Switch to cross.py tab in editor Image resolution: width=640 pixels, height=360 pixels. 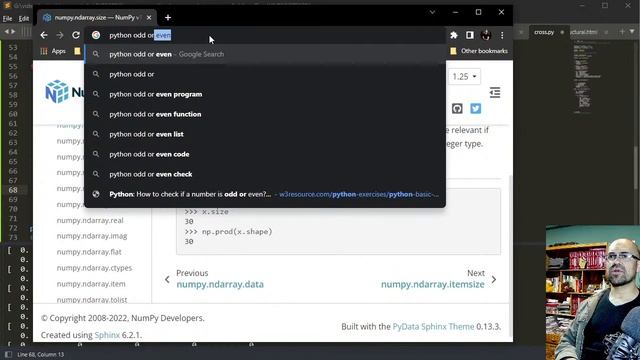(544, 32)
